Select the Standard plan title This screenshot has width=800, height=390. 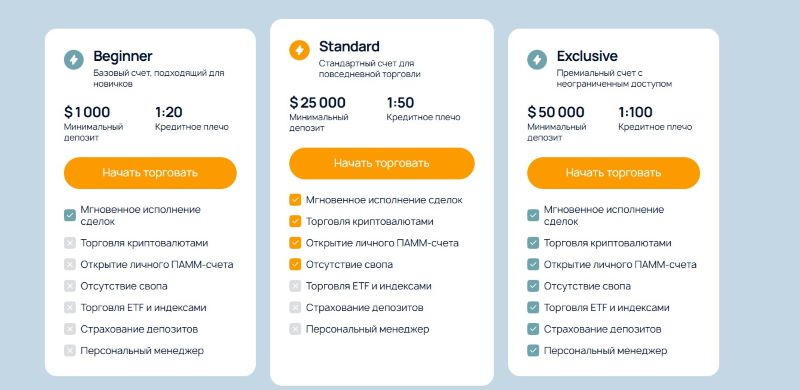tap(349, 46)
